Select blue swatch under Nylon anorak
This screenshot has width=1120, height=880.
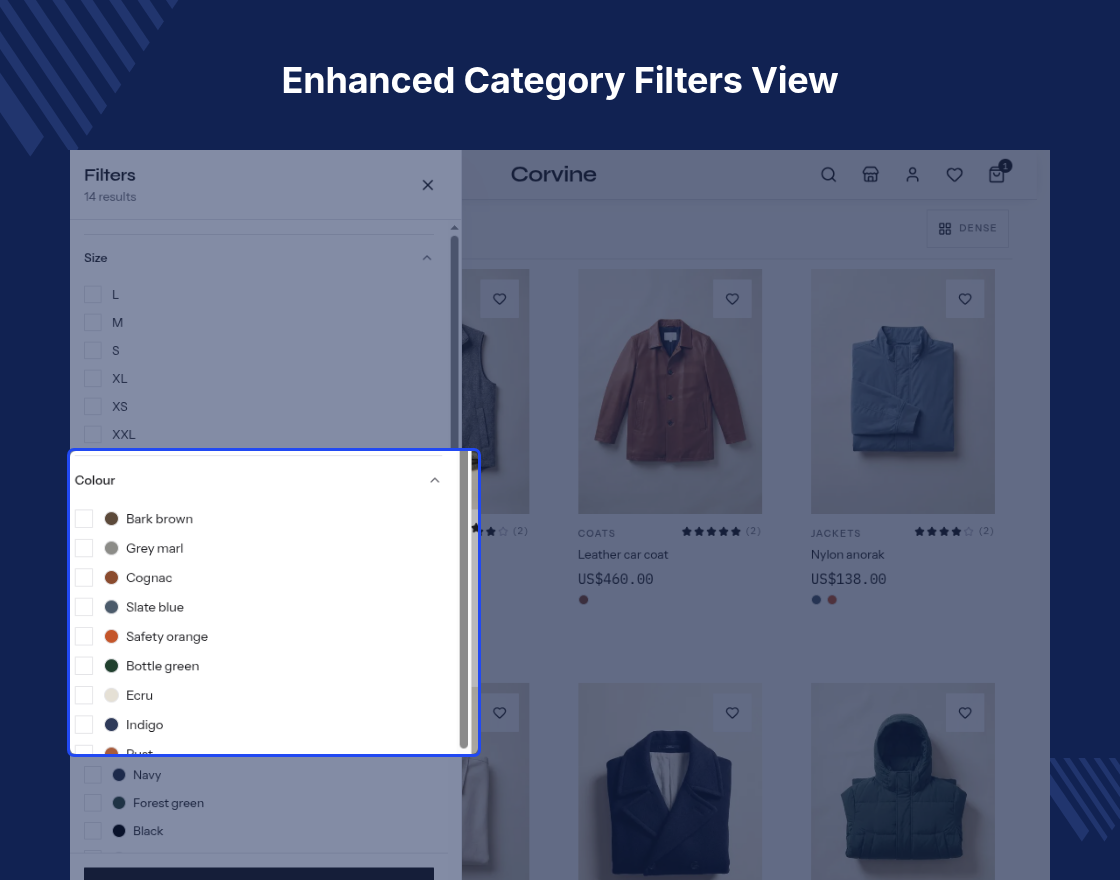click(x=816, y=600)
